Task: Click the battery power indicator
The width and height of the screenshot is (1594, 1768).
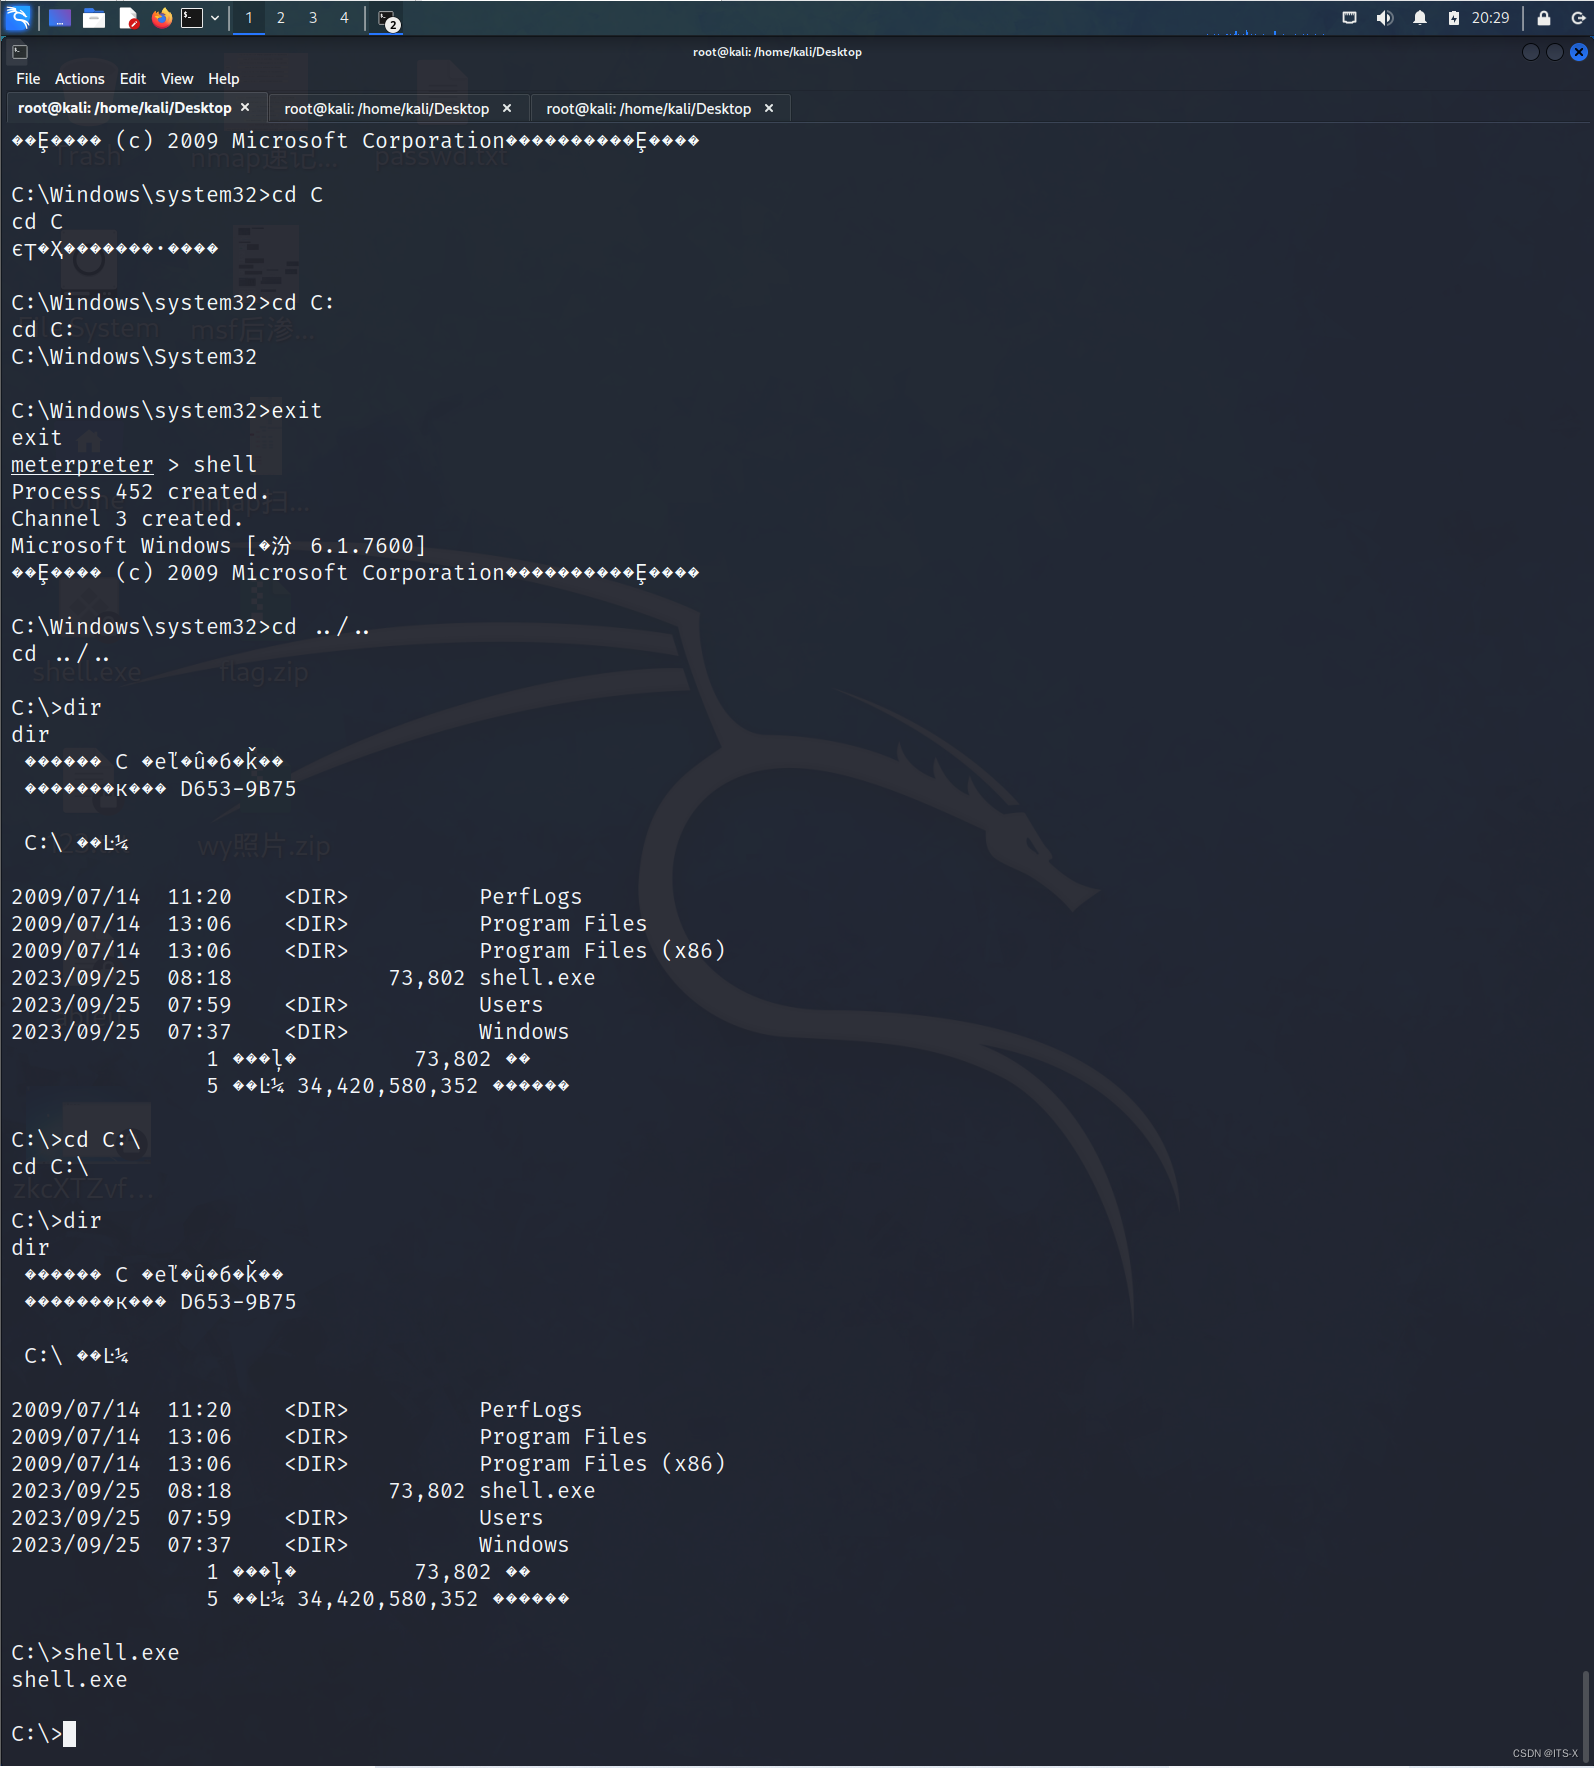Action: point(1453,18)
